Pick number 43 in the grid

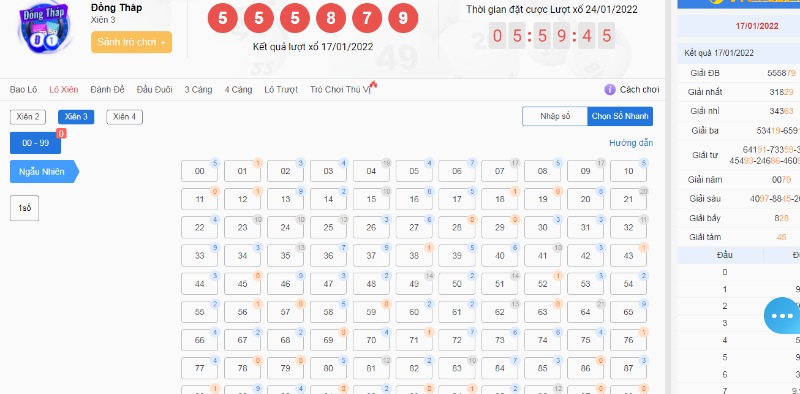click(629, 256)
